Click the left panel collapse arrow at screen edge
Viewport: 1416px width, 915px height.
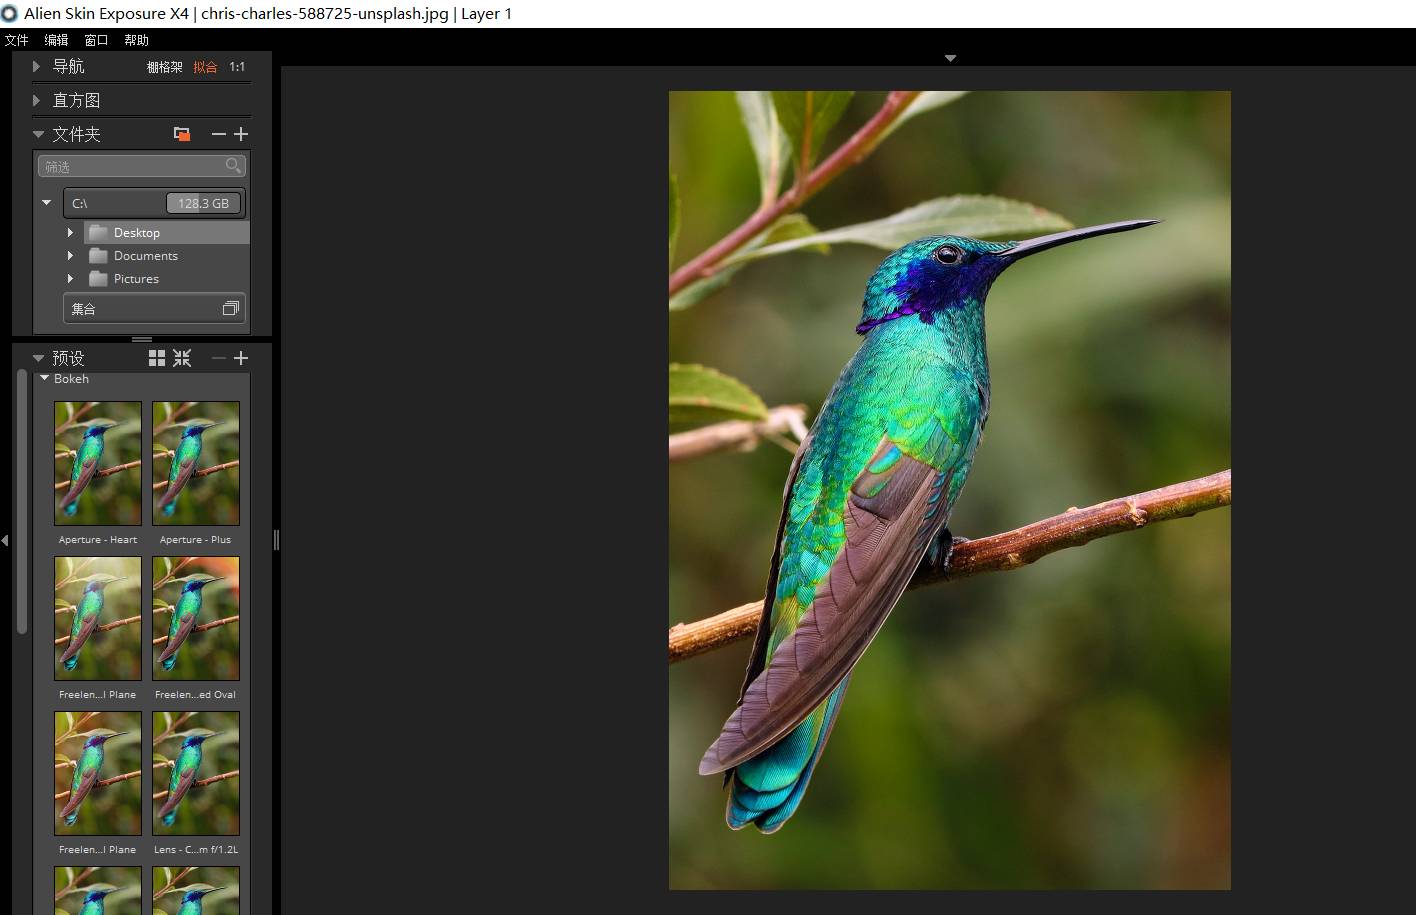click(5, 540)
